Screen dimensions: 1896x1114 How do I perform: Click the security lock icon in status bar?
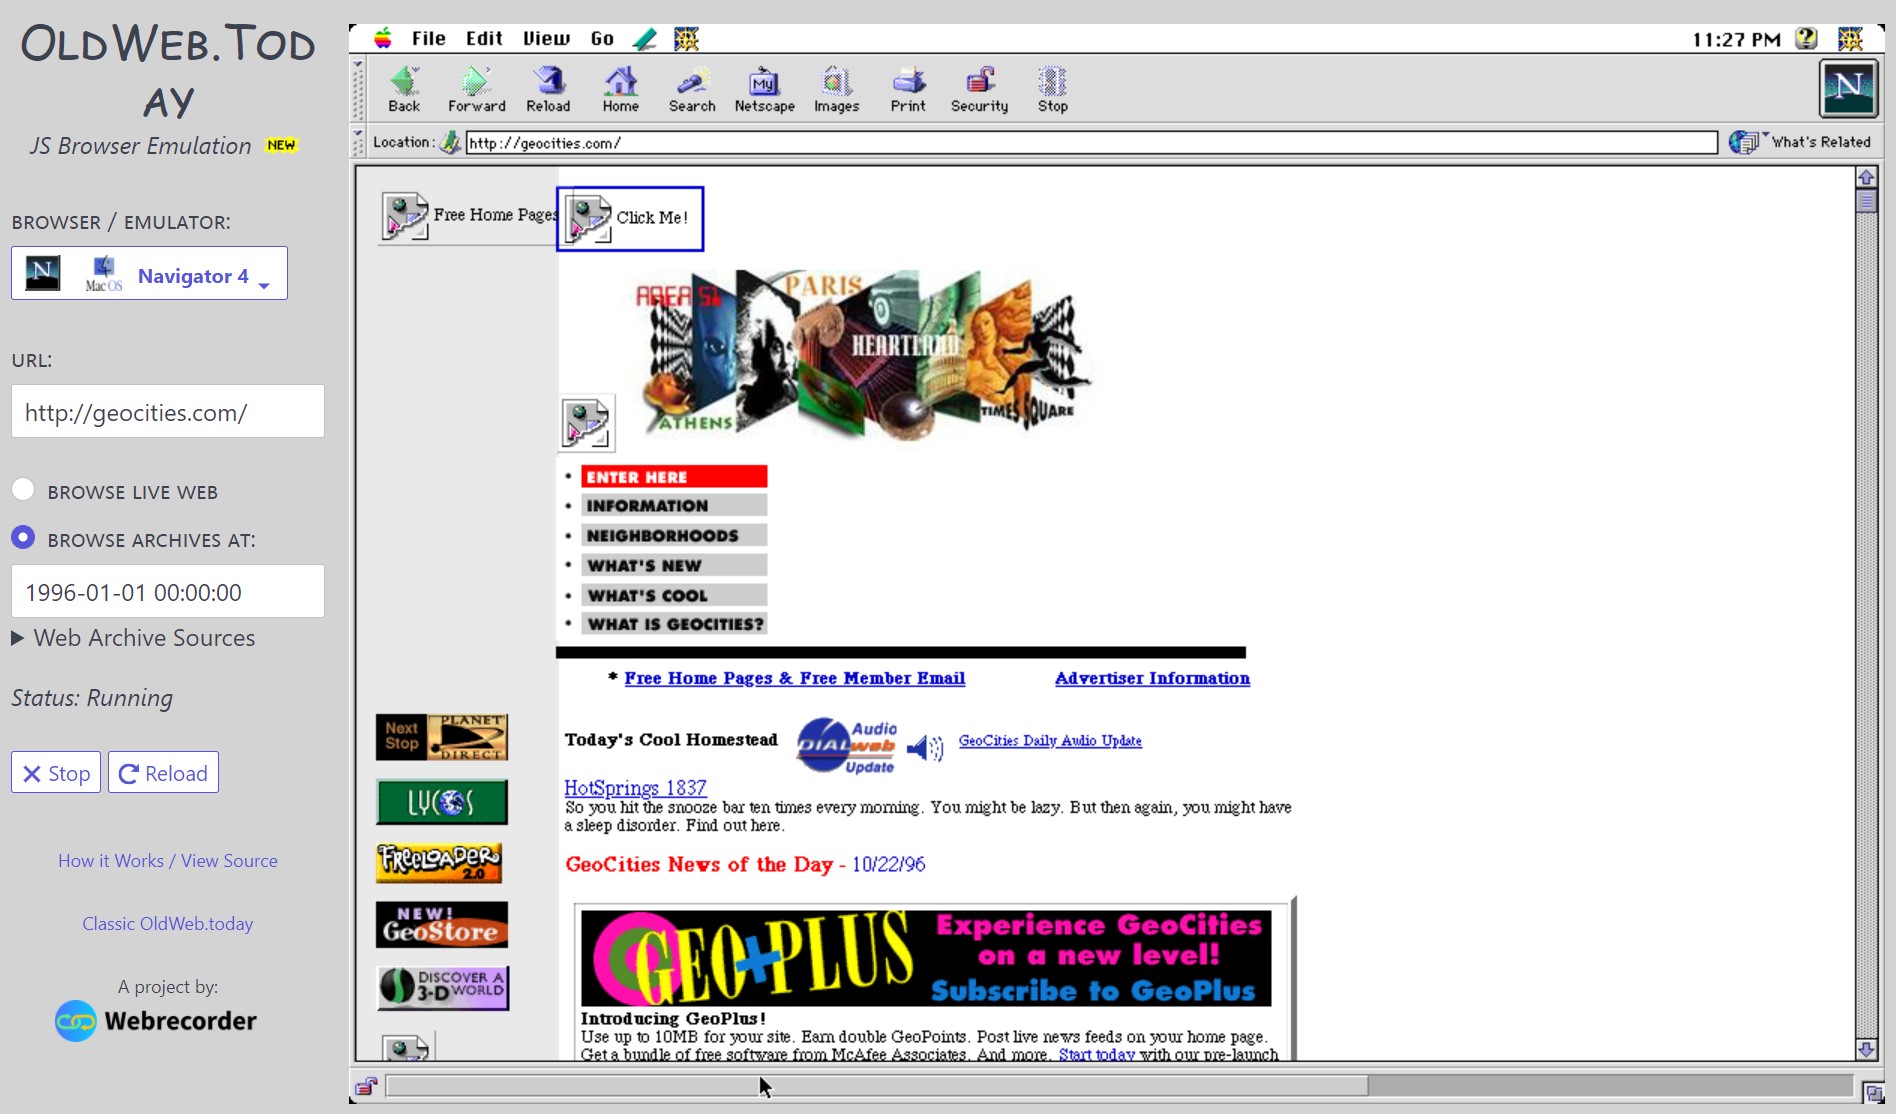coord(365,1086)
